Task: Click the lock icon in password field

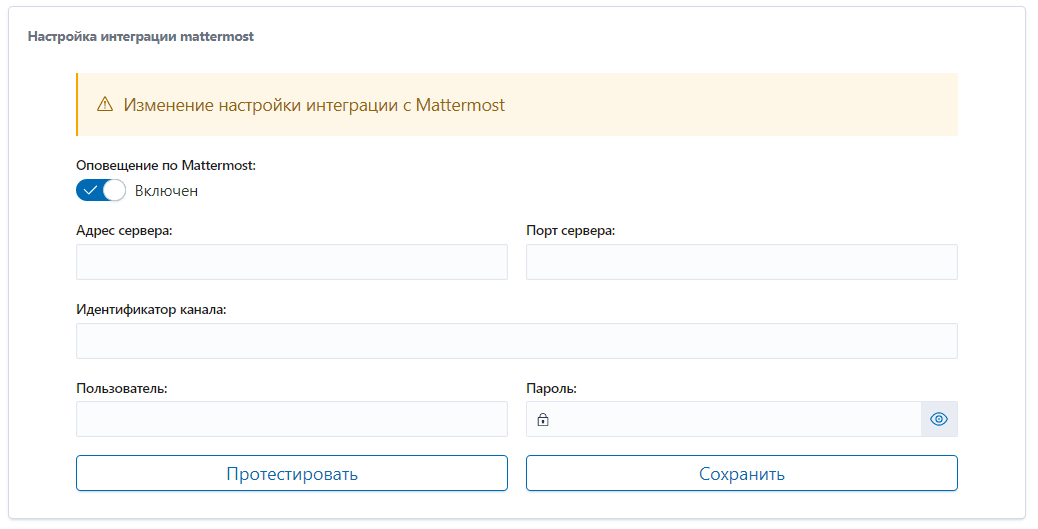Action: (543, 419)
